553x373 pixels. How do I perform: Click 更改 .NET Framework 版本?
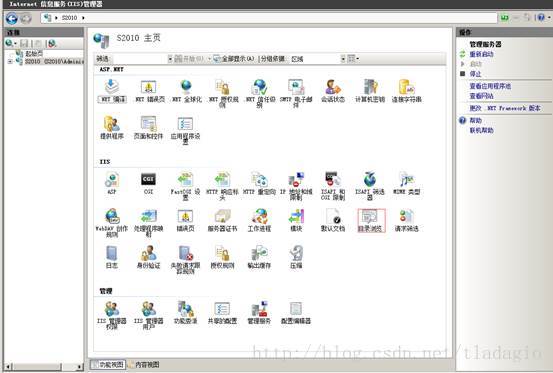pyautogui.click(x=505, y=108)
